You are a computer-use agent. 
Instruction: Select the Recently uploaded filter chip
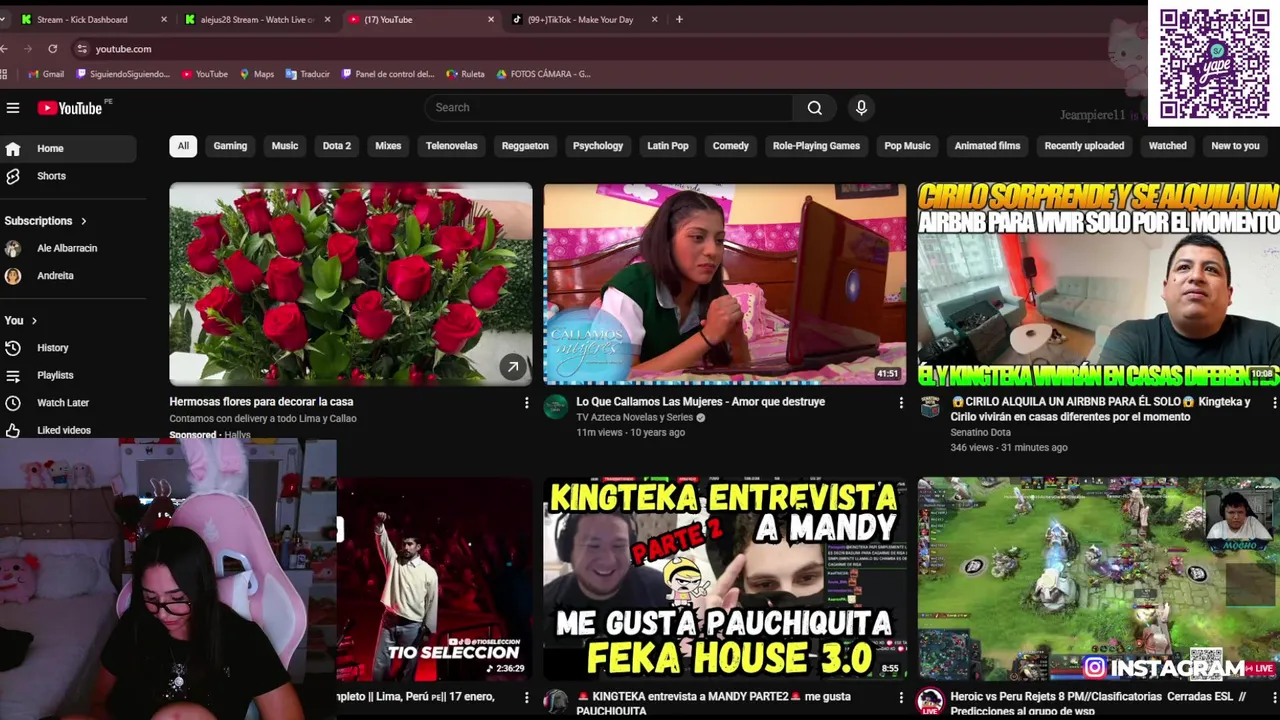pos(1084,146)
